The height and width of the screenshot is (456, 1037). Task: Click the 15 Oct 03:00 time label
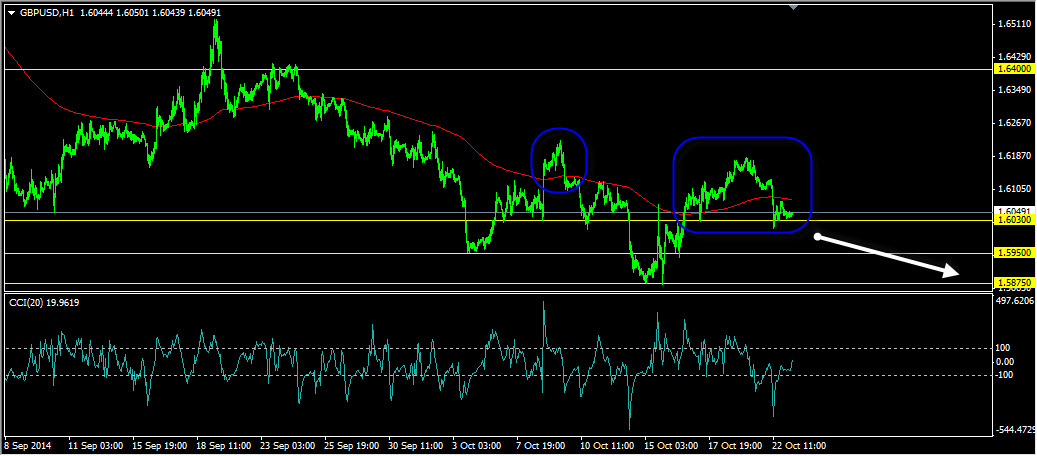tap(673, 445)
